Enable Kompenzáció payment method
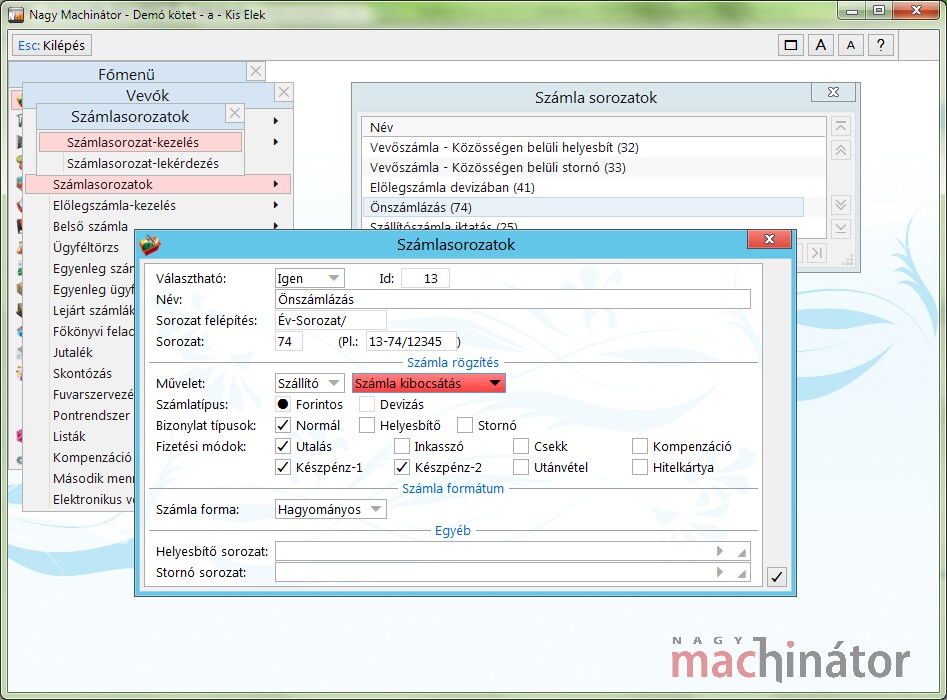The height and width of the screenshot is (700, 947). coord(640,446)
